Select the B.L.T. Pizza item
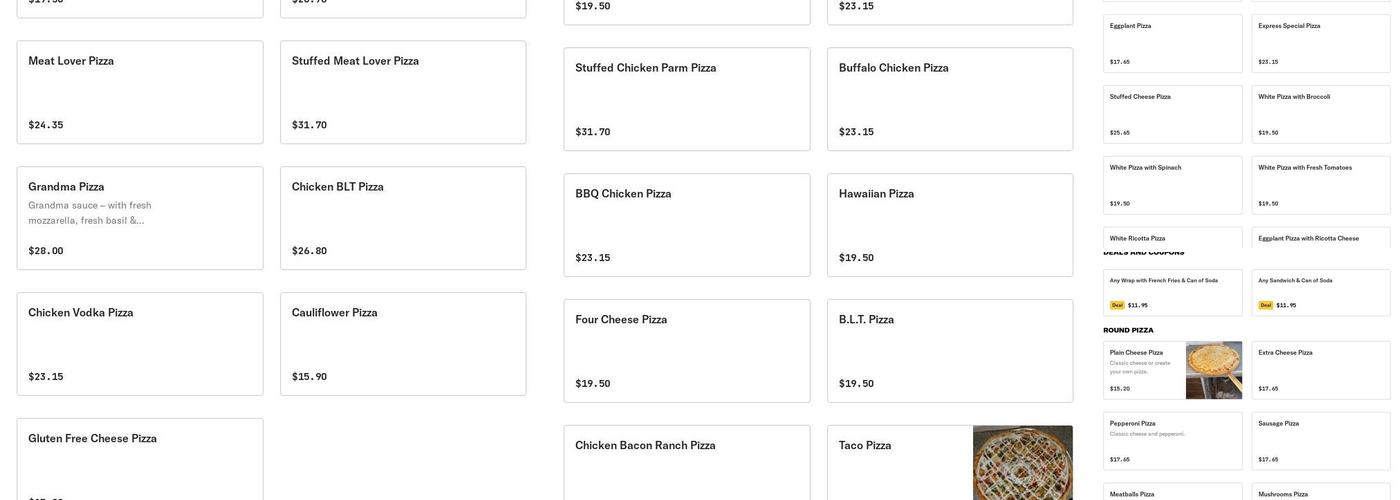The image size is (1400, 500). tap(950, 351)
